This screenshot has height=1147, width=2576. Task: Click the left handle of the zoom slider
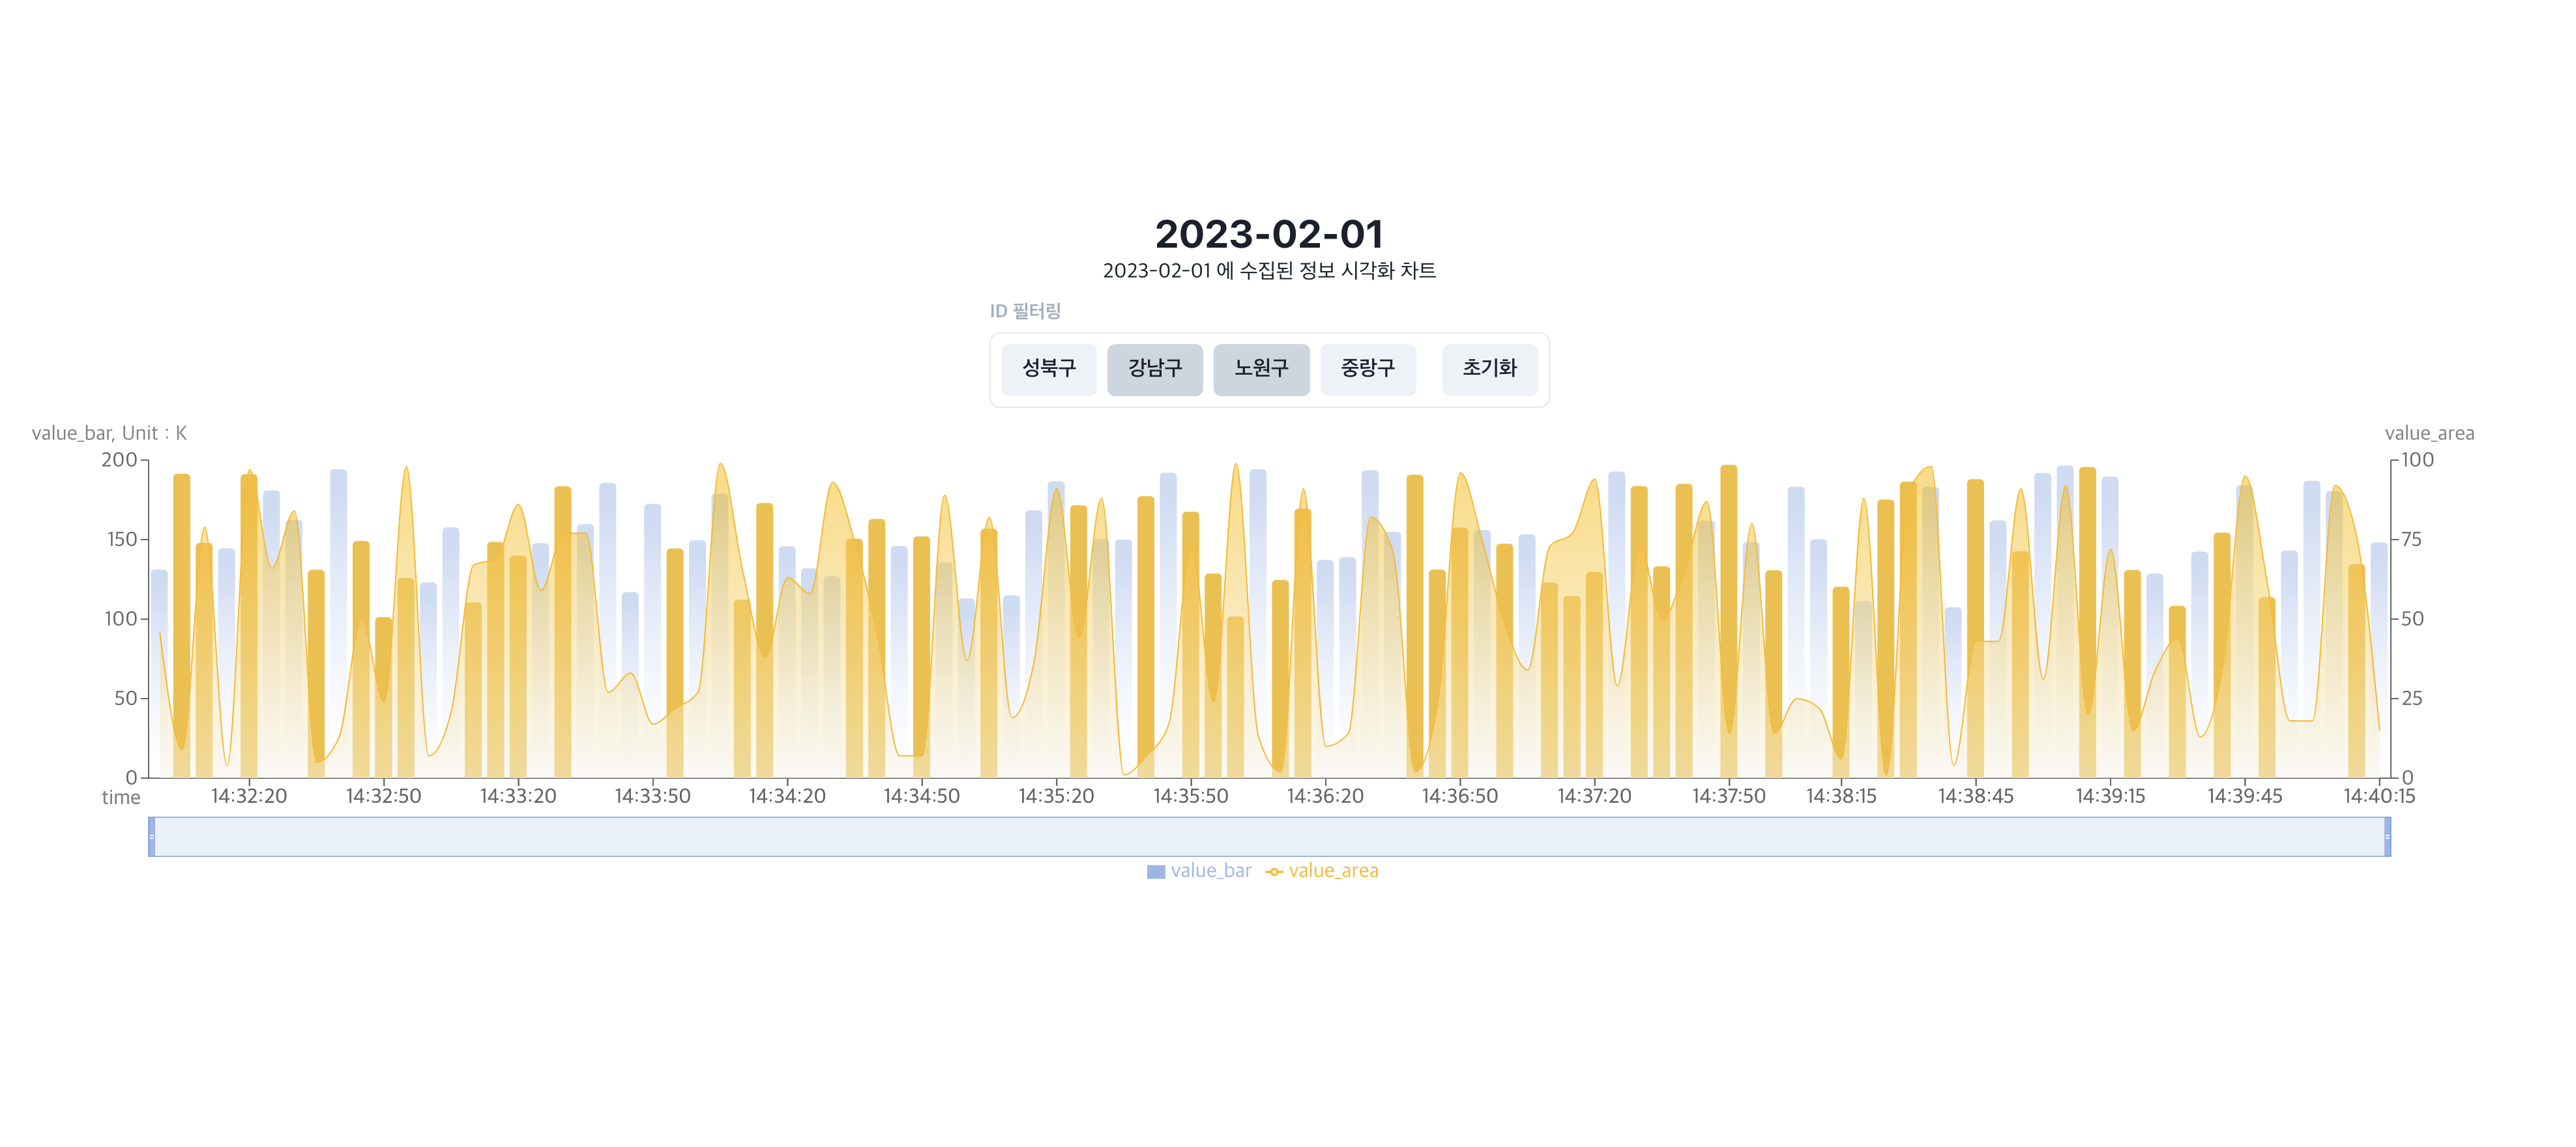[x=152, y=837]
